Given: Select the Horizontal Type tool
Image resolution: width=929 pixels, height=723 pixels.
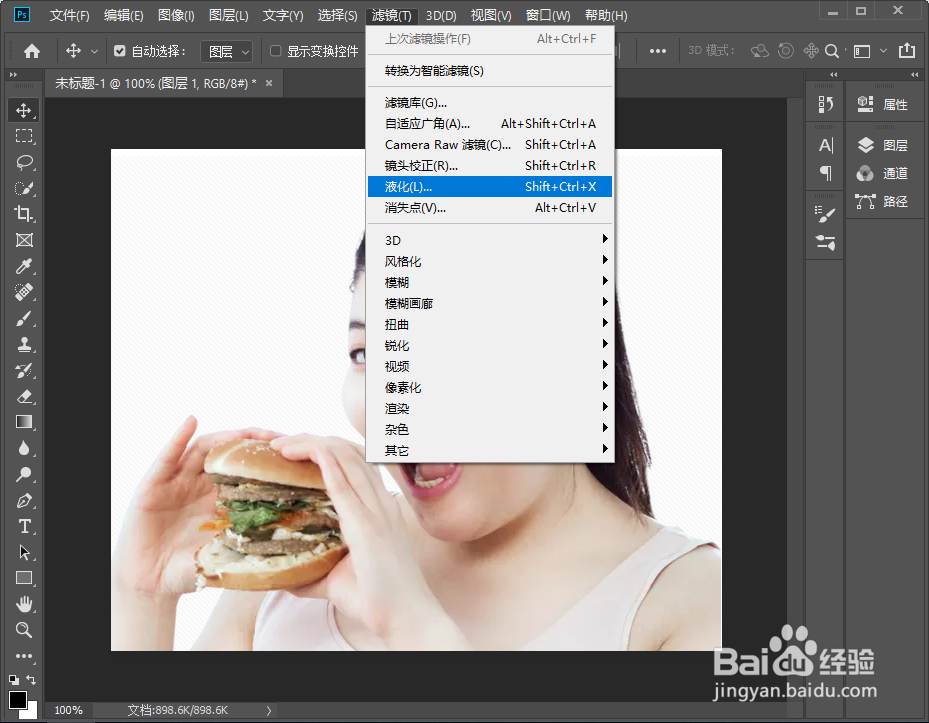Looking at the screenshot, I should [x=23, y=527].
